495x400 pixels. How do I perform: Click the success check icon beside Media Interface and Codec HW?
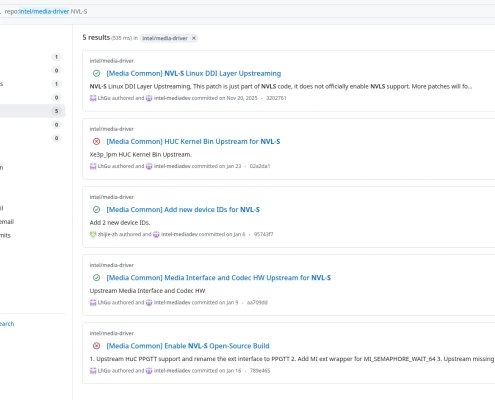tap(96, 278)
